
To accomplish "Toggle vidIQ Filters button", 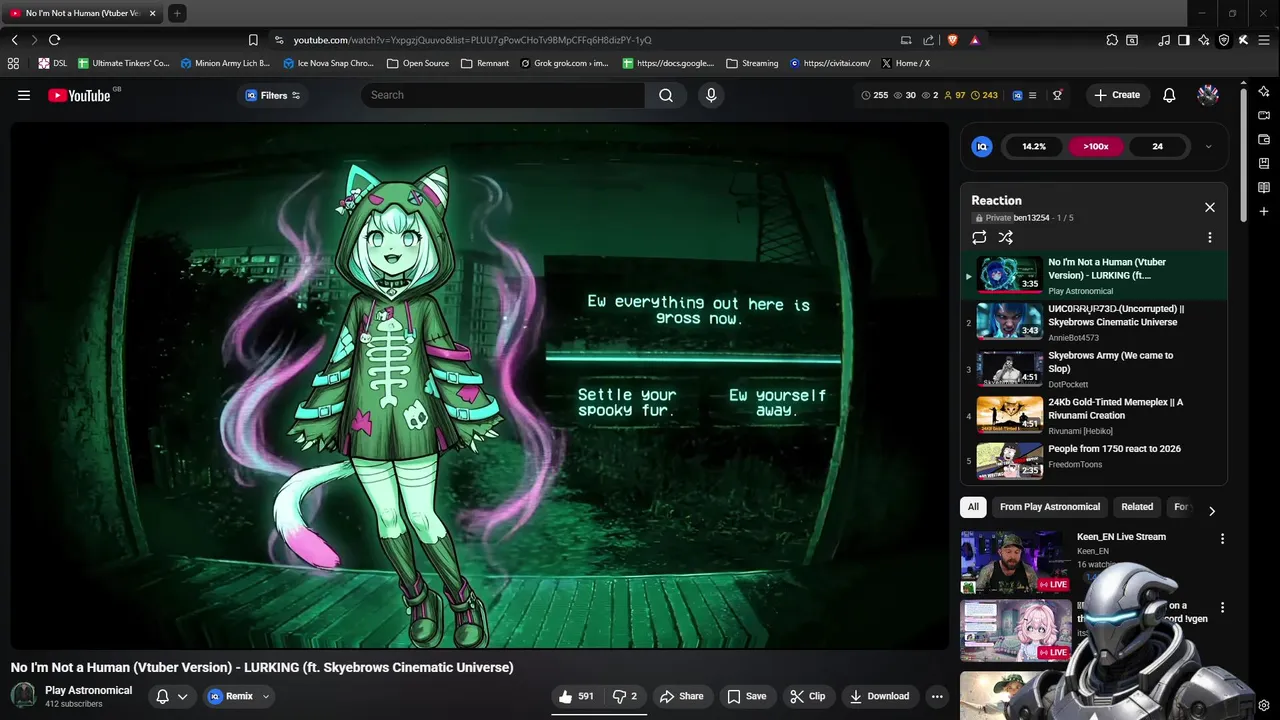I will point(273,95).
